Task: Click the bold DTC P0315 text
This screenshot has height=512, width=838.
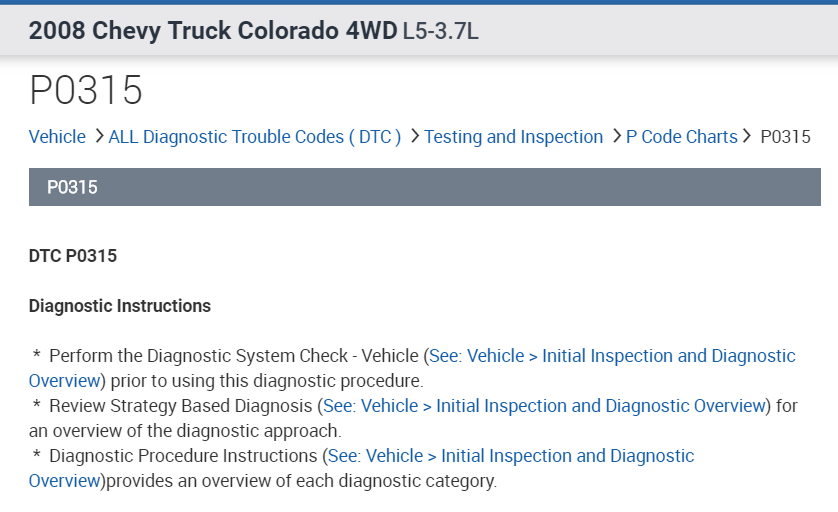Action: (73, 256)
